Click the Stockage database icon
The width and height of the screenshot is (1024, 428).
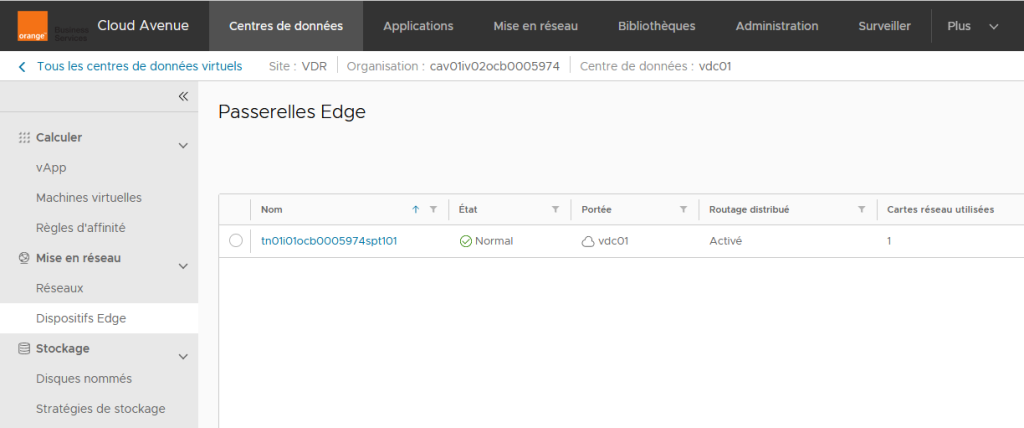tap(24, 349)
